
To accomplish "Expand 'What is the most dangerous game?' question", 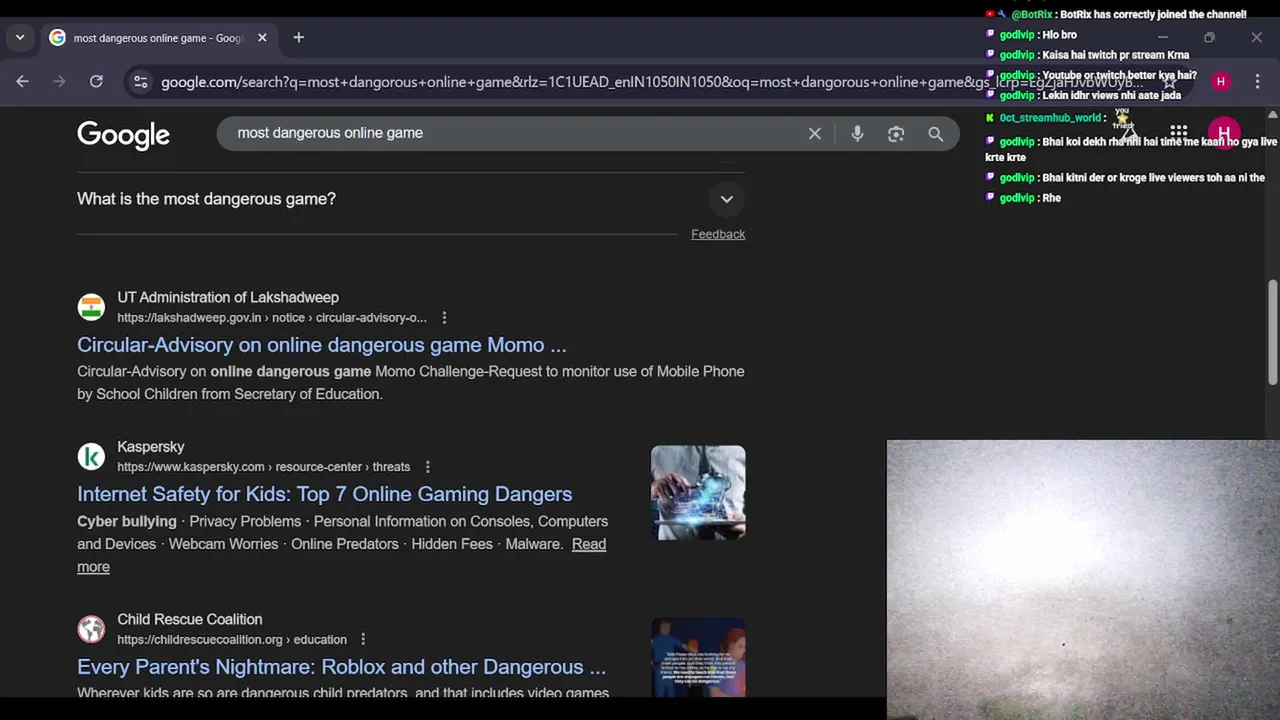I will 411,199.
